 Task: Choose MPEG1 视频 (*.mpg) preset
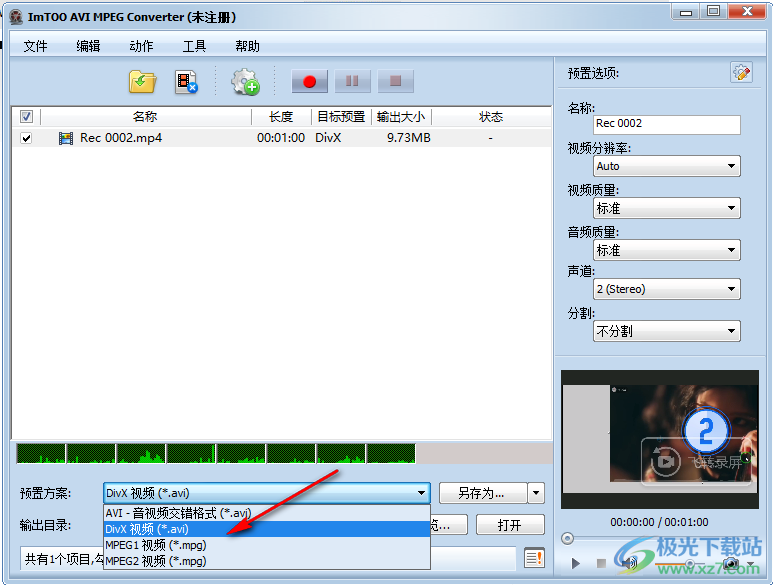(x=267, y=545)
